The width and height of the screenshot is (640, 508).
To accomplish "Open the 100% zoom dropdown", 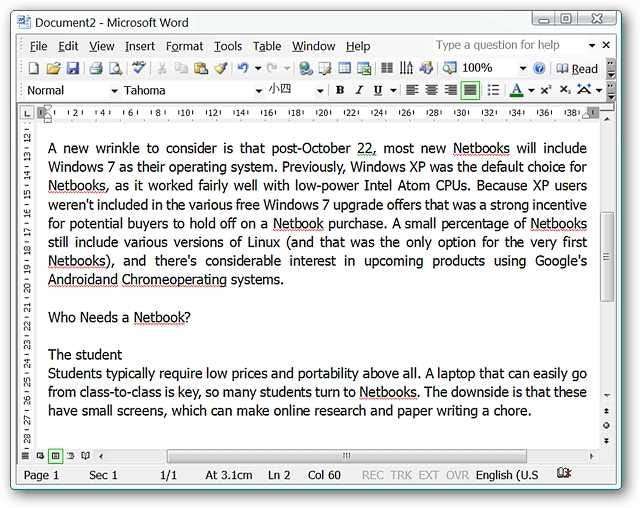I will [x=522, y=69].
